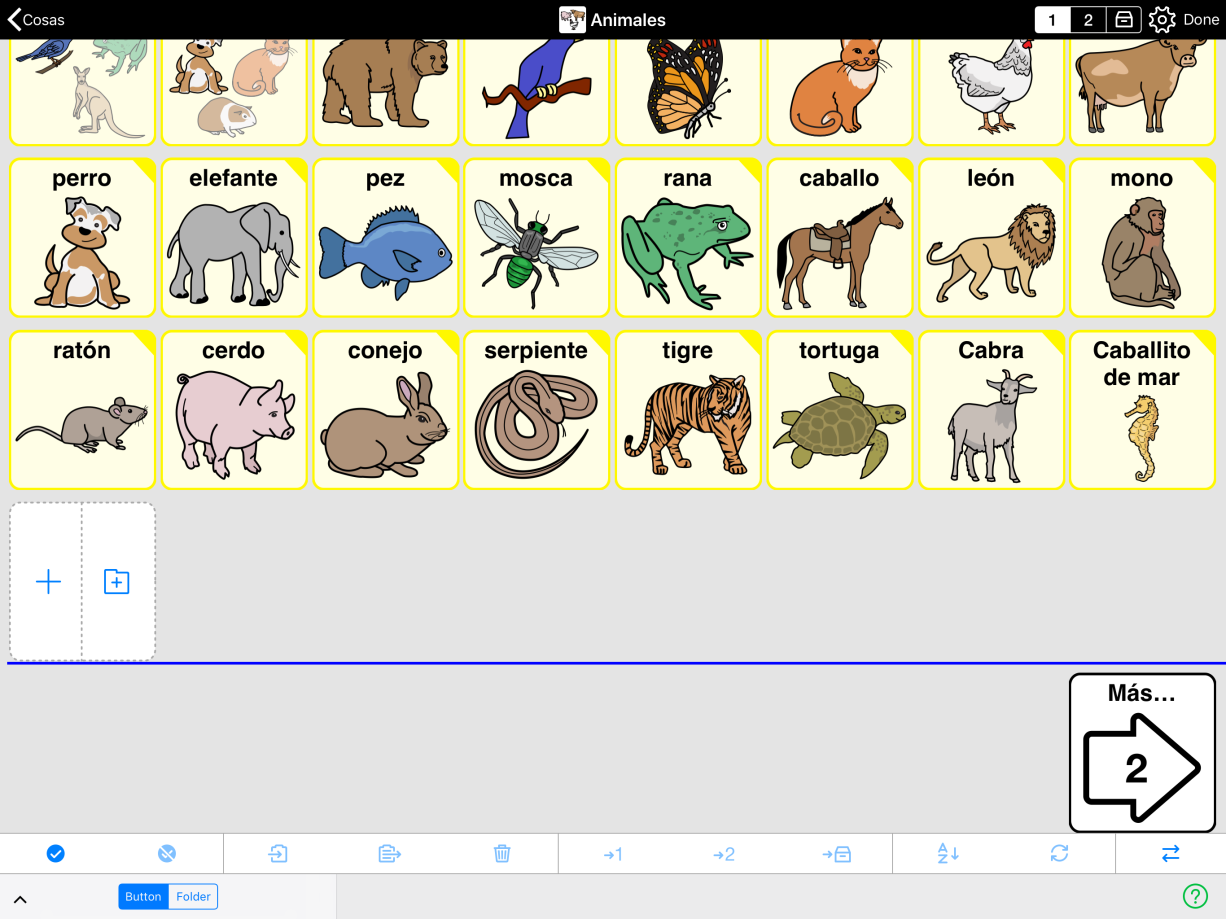Select the tortuga turtle button
The image size is (1226, 919).
click(839, 410)
